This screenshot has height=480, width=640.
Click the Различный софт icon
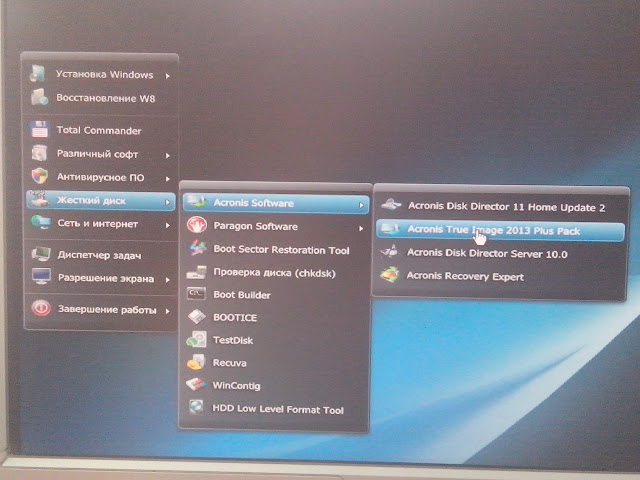tap(40, 153)
